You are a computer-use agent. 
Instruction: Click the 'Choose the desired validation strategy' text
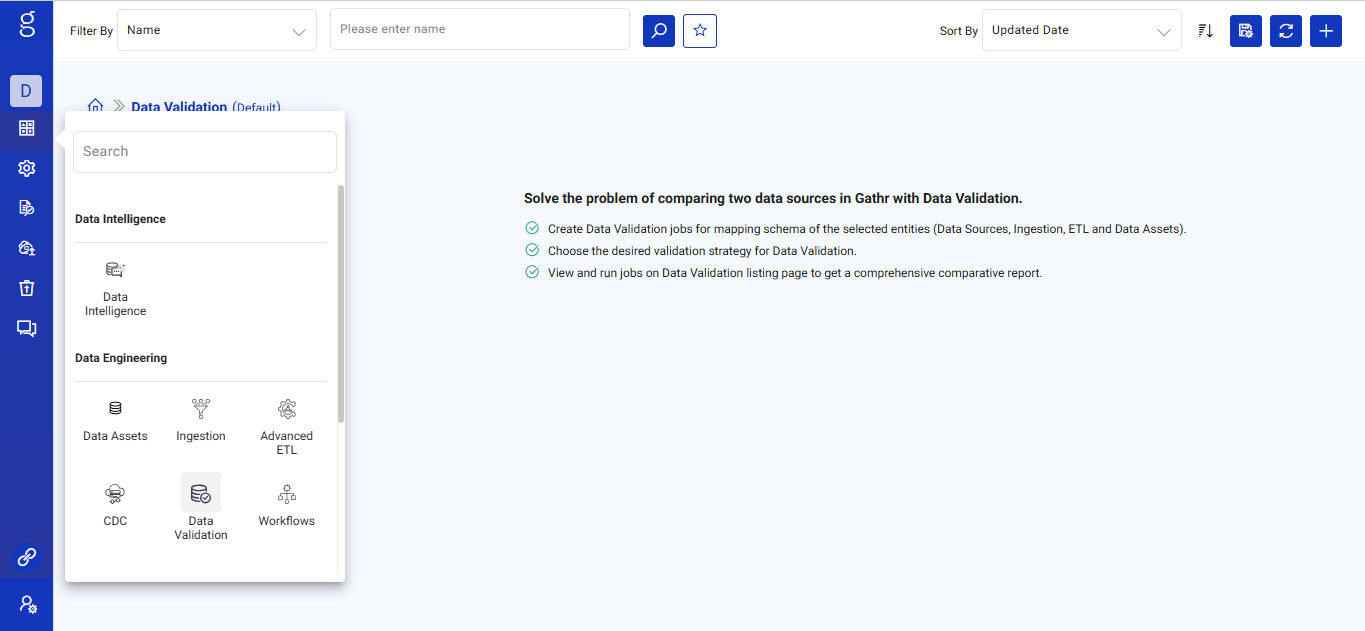click(702, 251)
